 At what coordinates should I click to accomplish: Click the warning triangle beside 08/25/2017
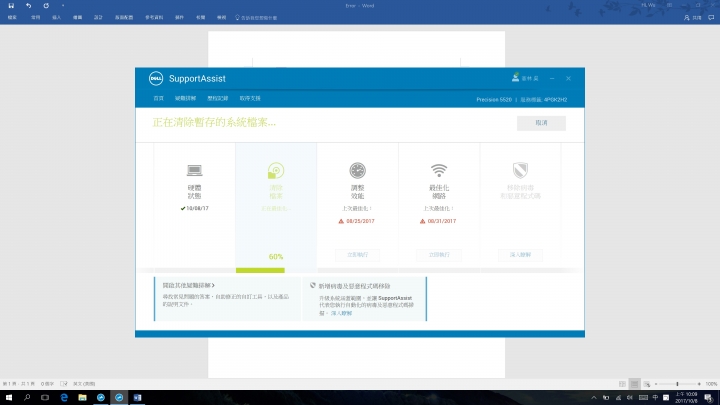click(341, 221)
